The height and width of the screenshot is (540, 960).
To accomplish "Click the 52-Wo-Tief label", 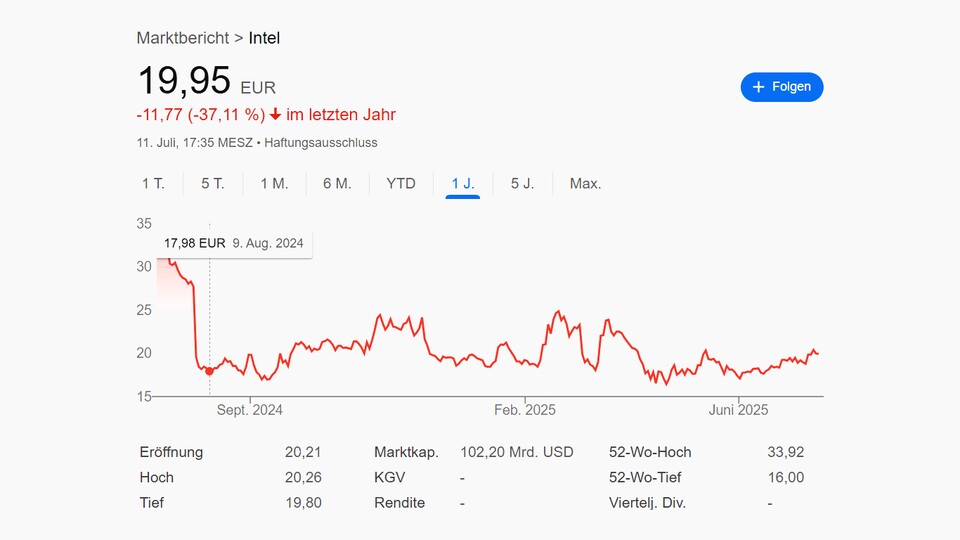I will (645, 478).
